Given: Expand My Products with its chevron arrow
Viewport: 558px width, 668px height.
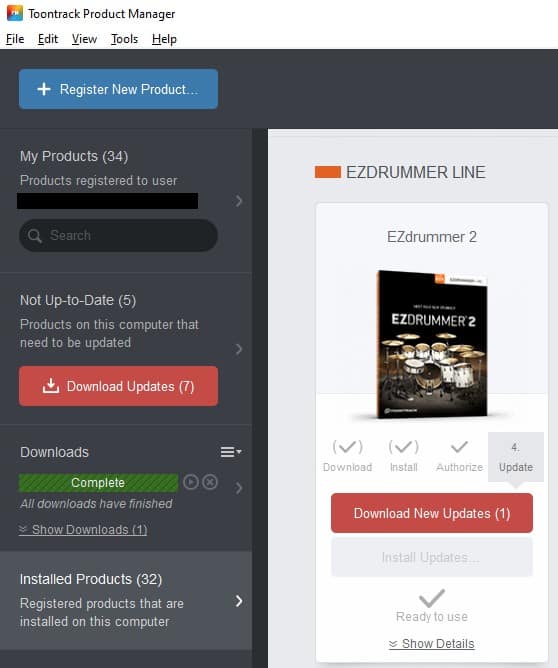Looking at the screenshot, I should coord(239,201).
